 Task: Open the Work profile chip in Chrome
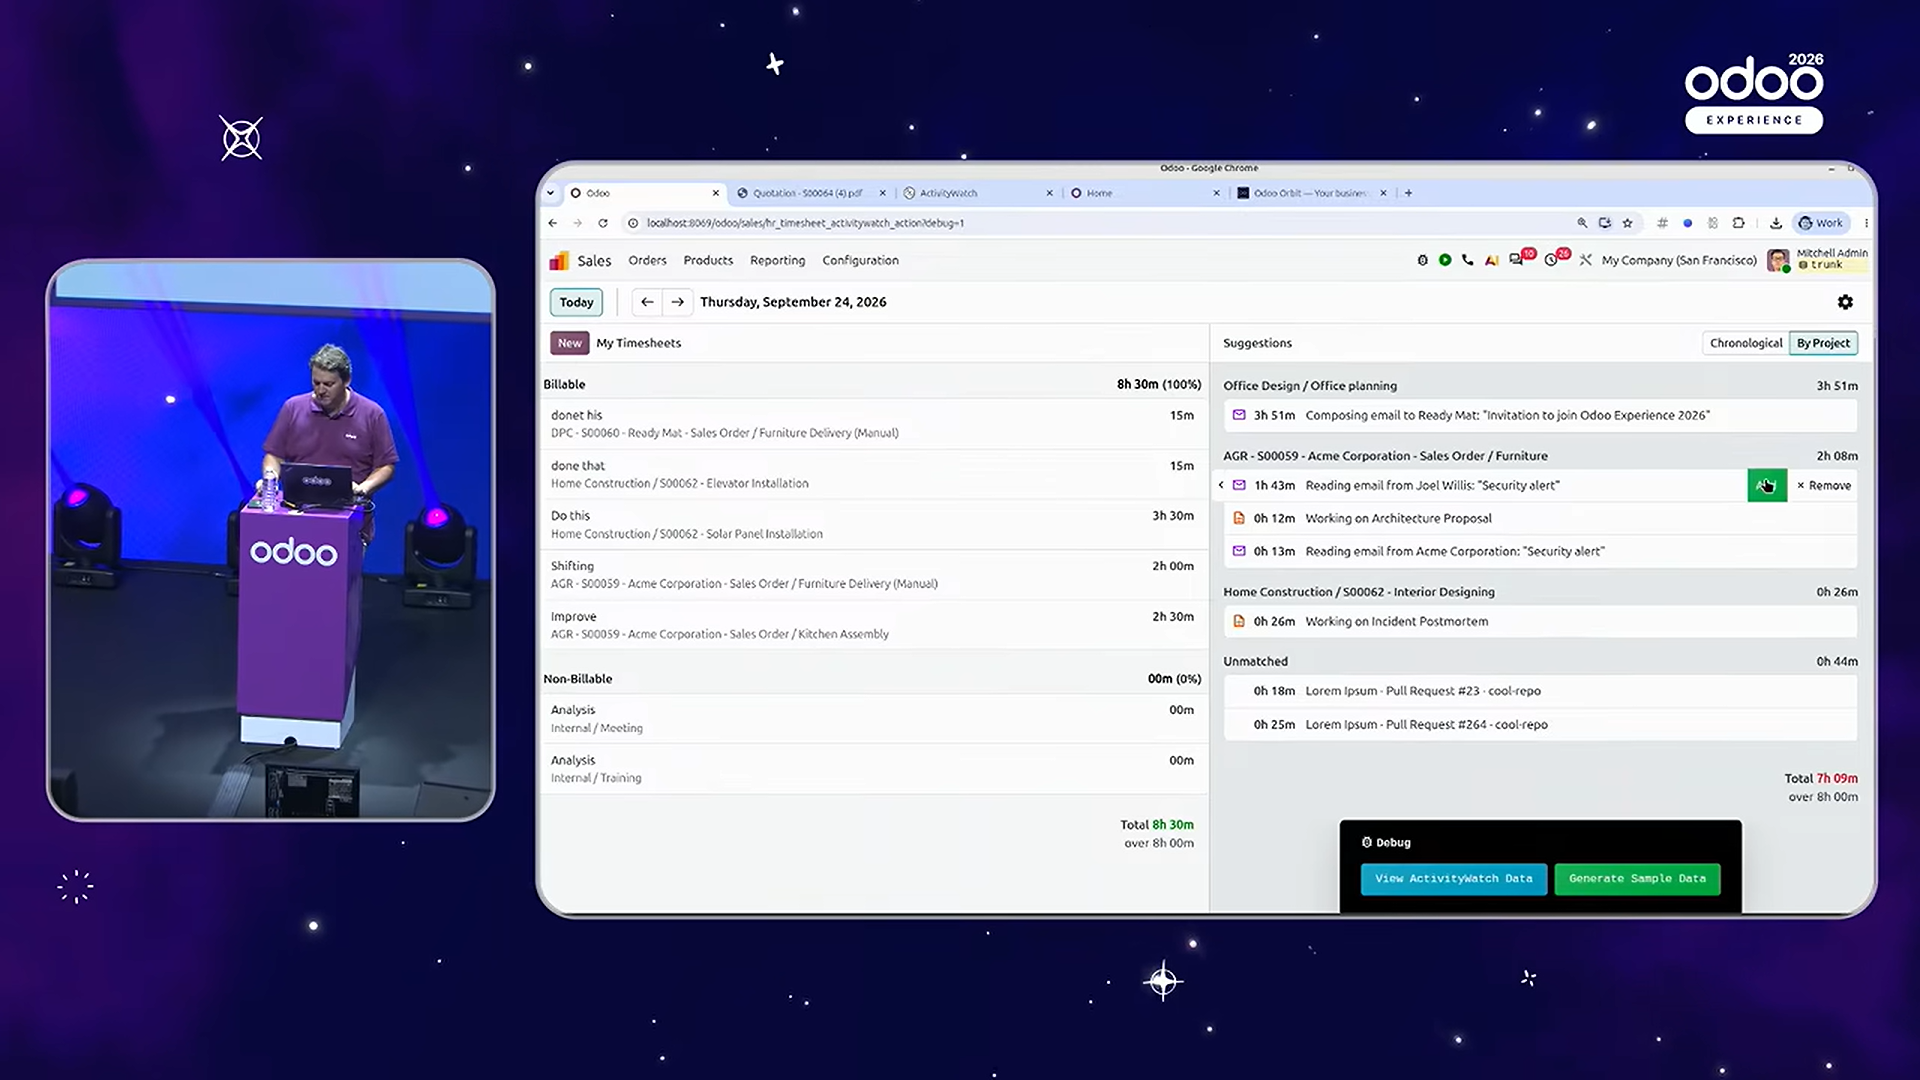click(x=1821, y=223)
